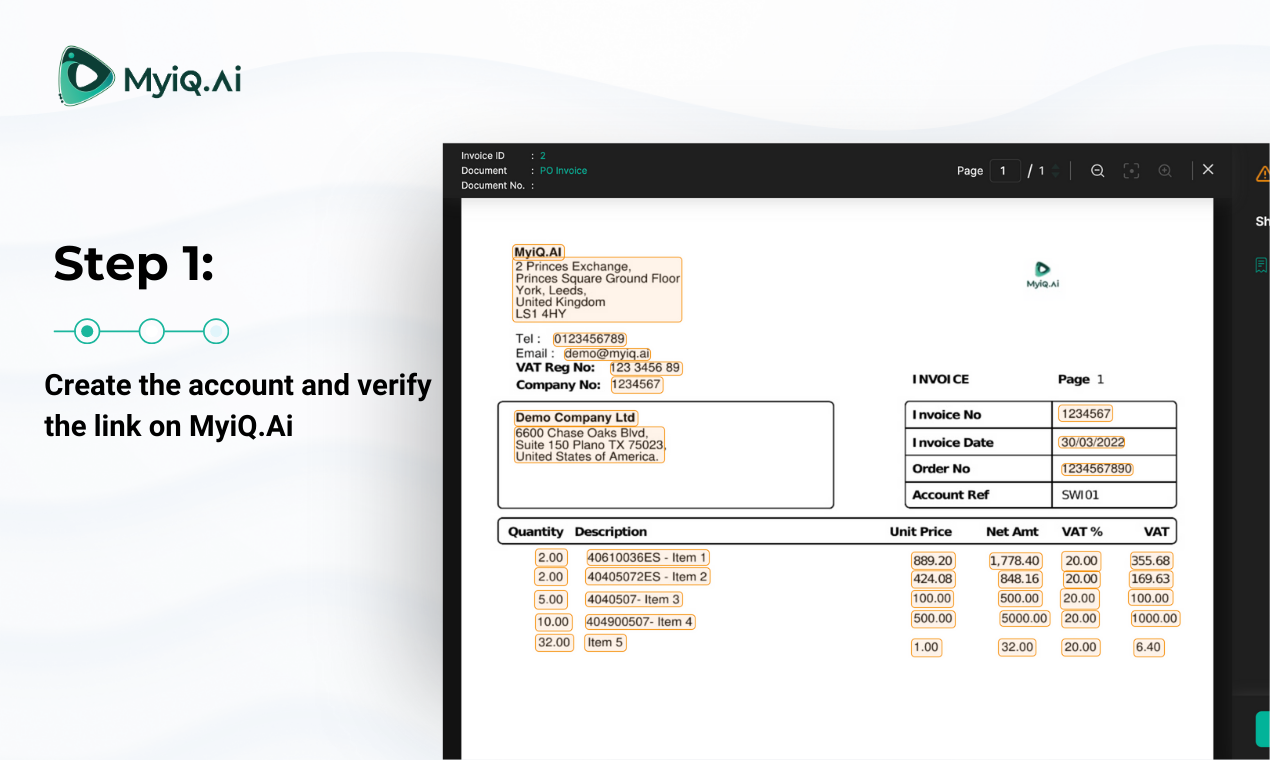Image resolution: width=1270 pixels, height=760 pixels.
Task: Select the Invoice Date 30/03/2022
Action: tap(1092, 442)
